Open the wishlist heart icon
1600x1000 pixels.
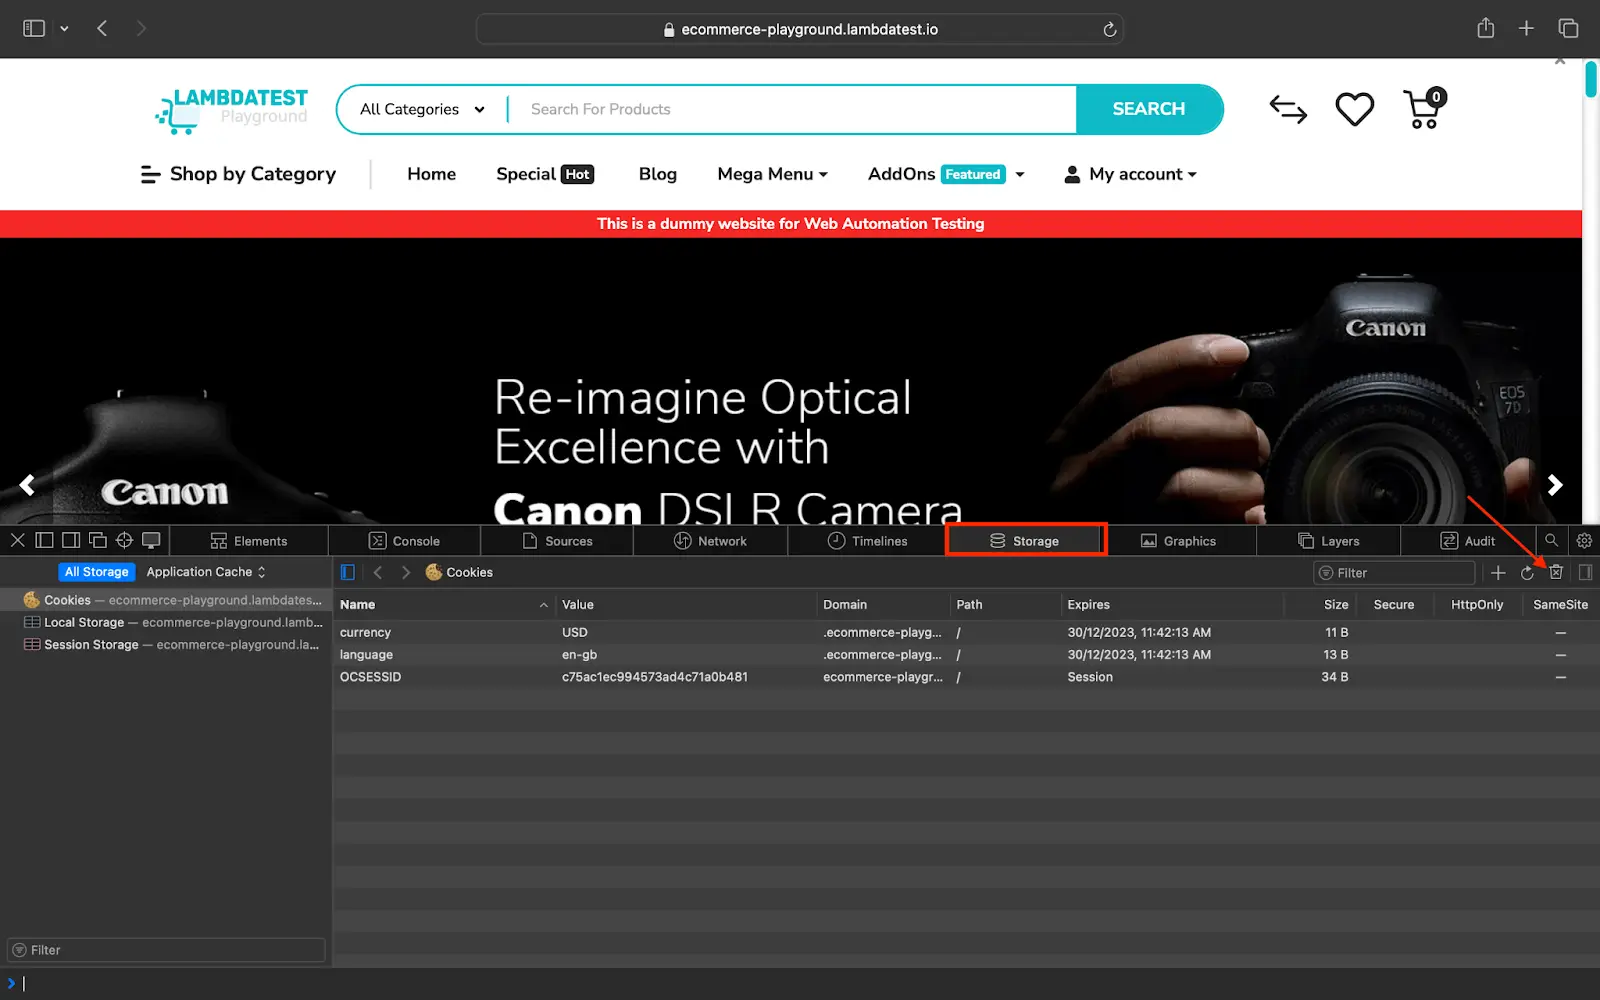tap(1355, 109)
